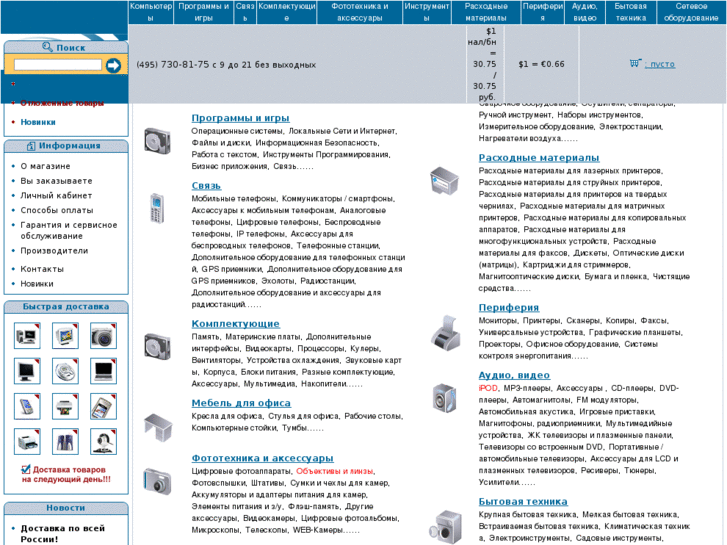Open smartphone communicator quick delivery thumbnail
727x545 pixels.
[x=103, y=406]
